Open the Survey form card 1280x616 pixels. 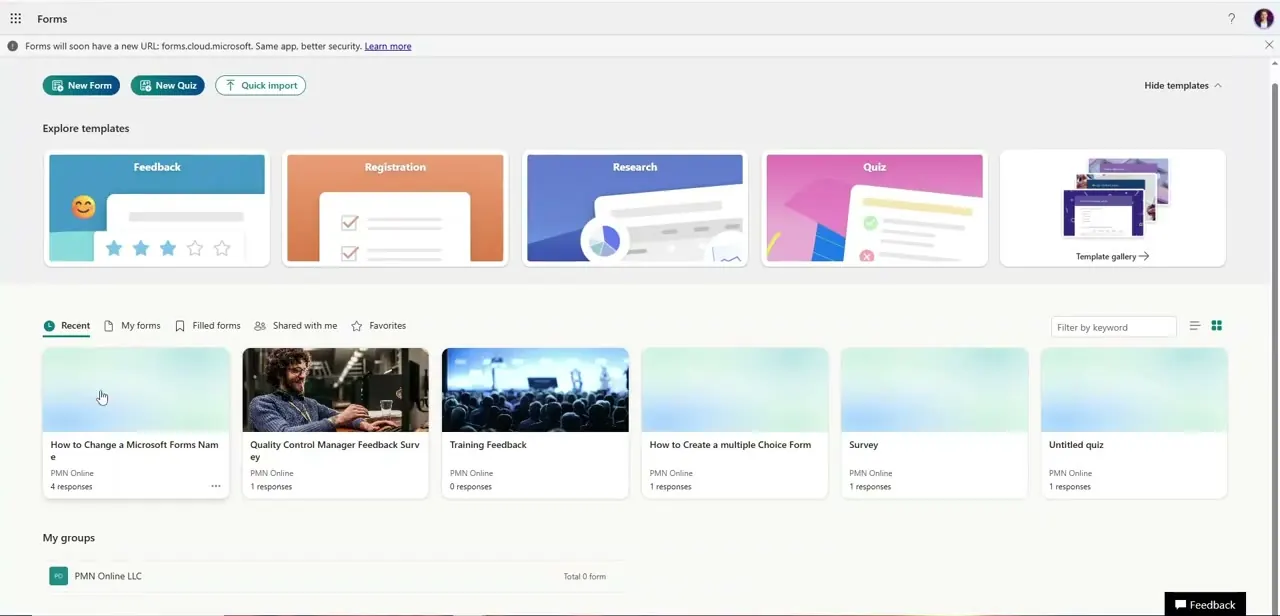click(x=934, y=423)
